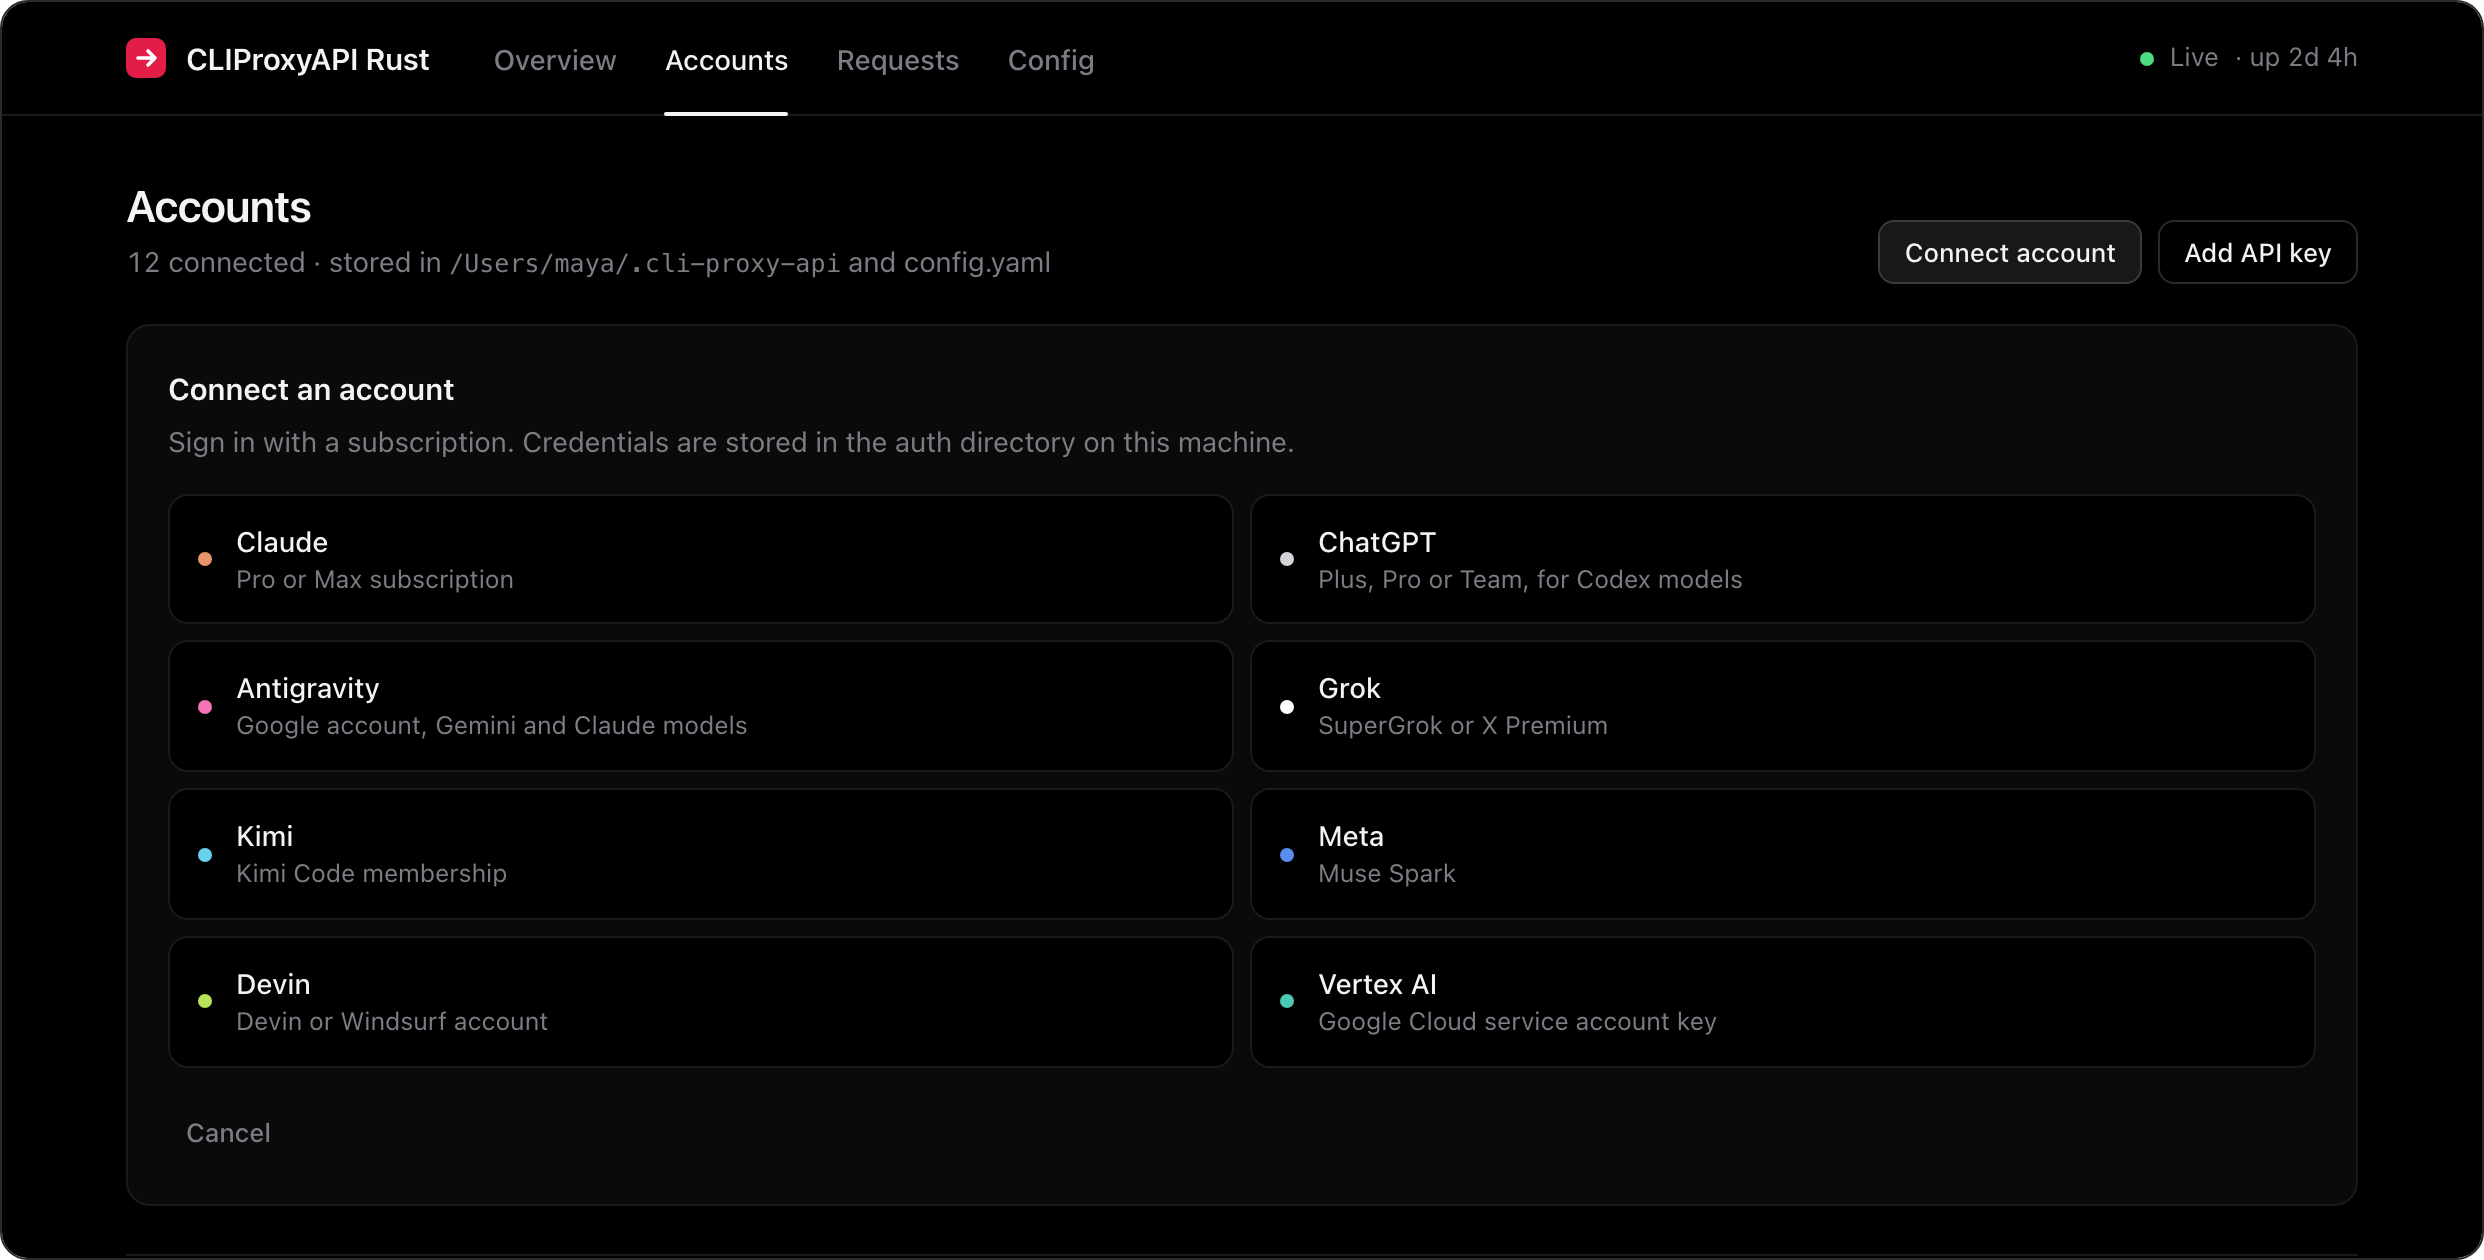This screenshot has width=2484, height=1260.
Task: Click 'Plus, Pro or Team, for Codex models'
Action: pyautogui.click(x=1530, y=580)
